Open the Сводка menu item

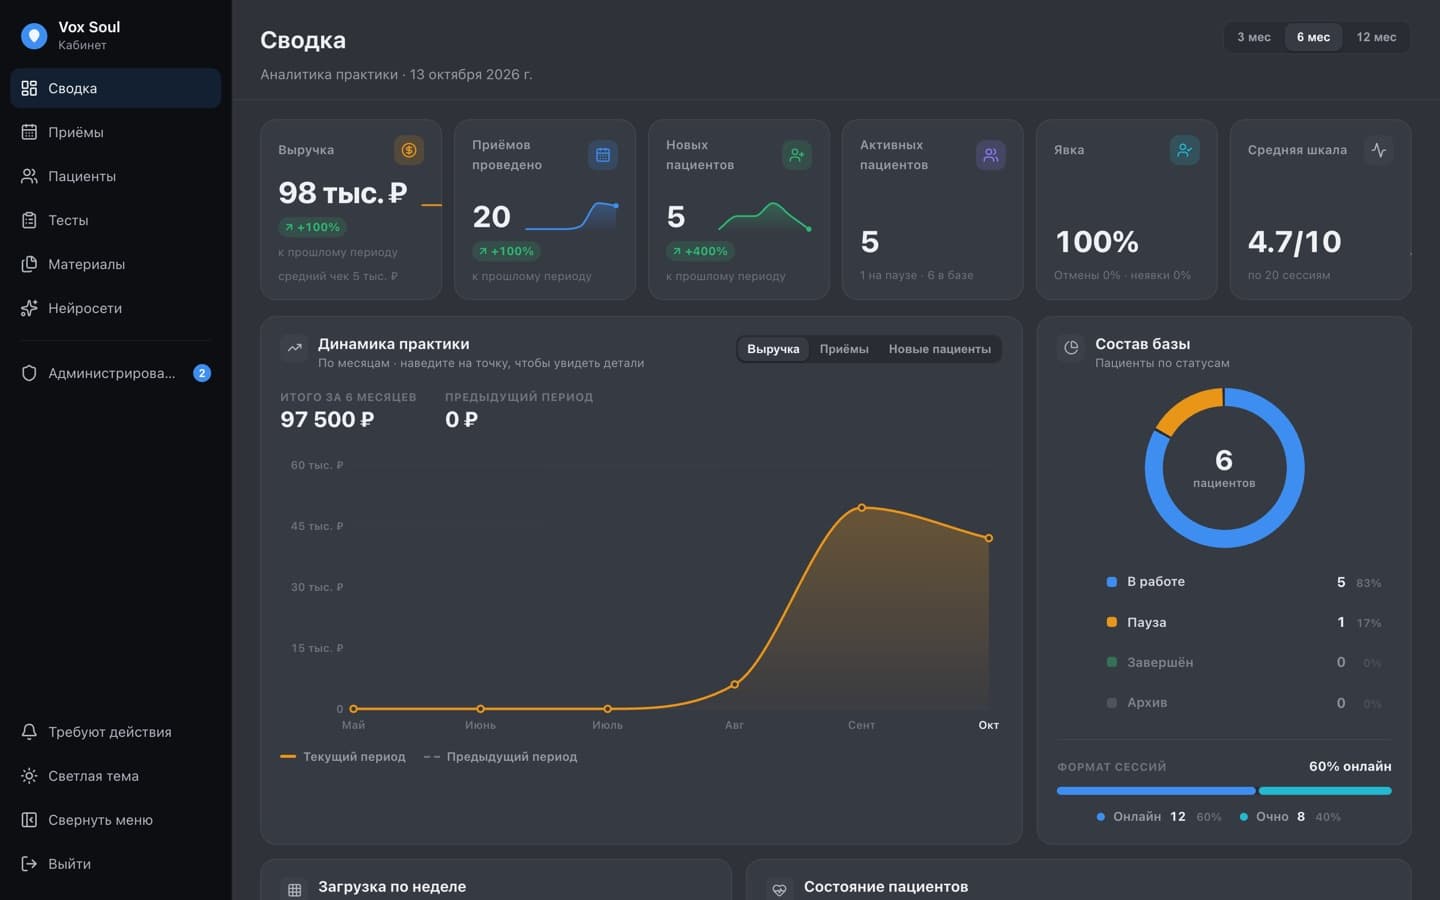pyautogui.click(x=115, y=88)
